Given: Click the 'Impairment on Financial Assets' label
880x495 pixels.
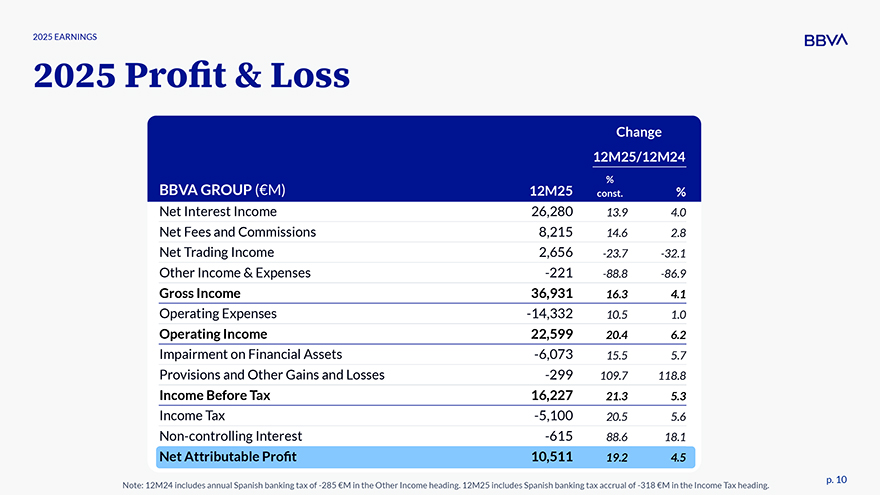Looking at the screenshot, I should point(250,354).
